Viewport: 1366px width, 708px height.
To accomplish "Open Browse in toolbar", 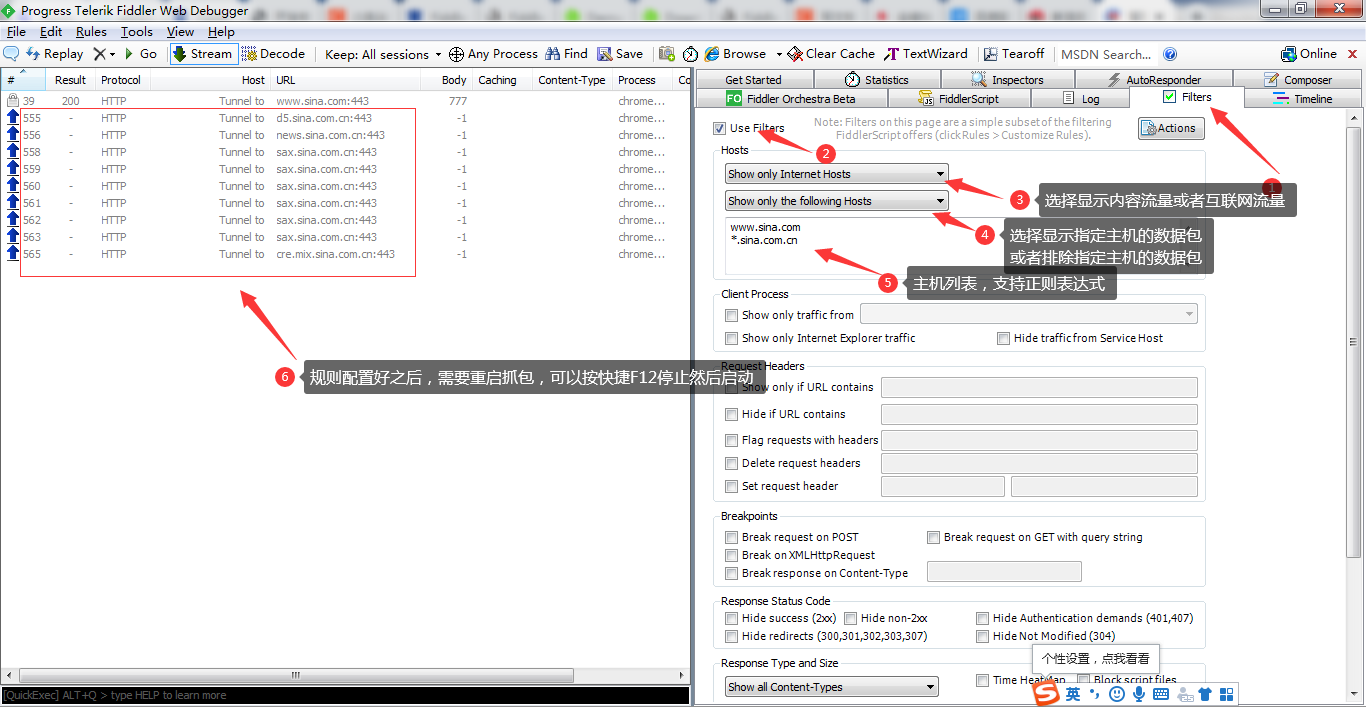I will coord(735,54).
